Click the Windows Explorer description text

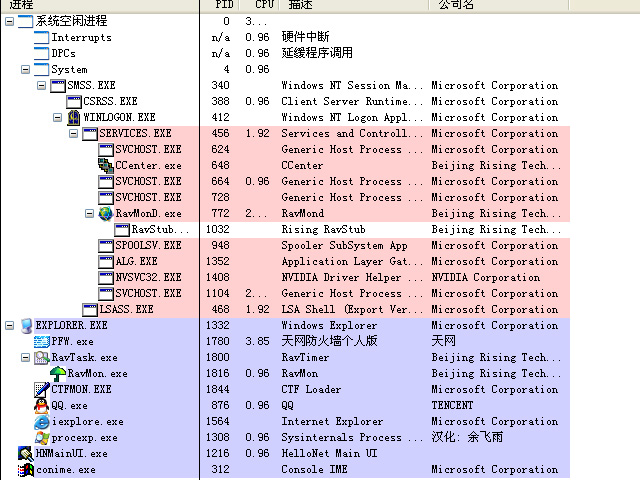329,326
